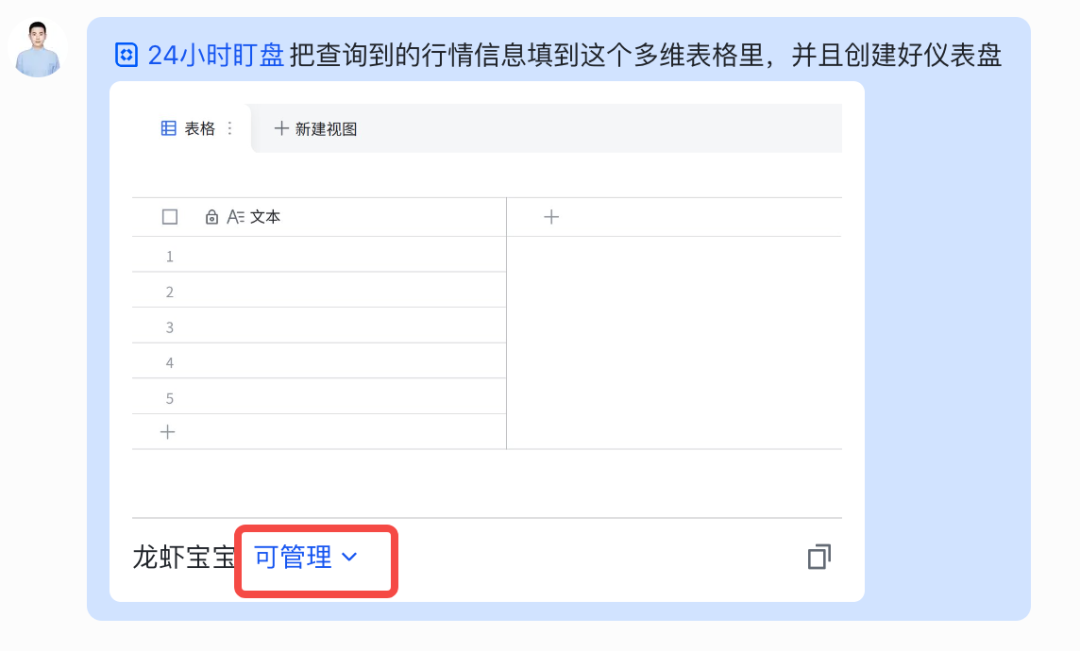Toggle the select-all rows checkbox

coord(169,216)
